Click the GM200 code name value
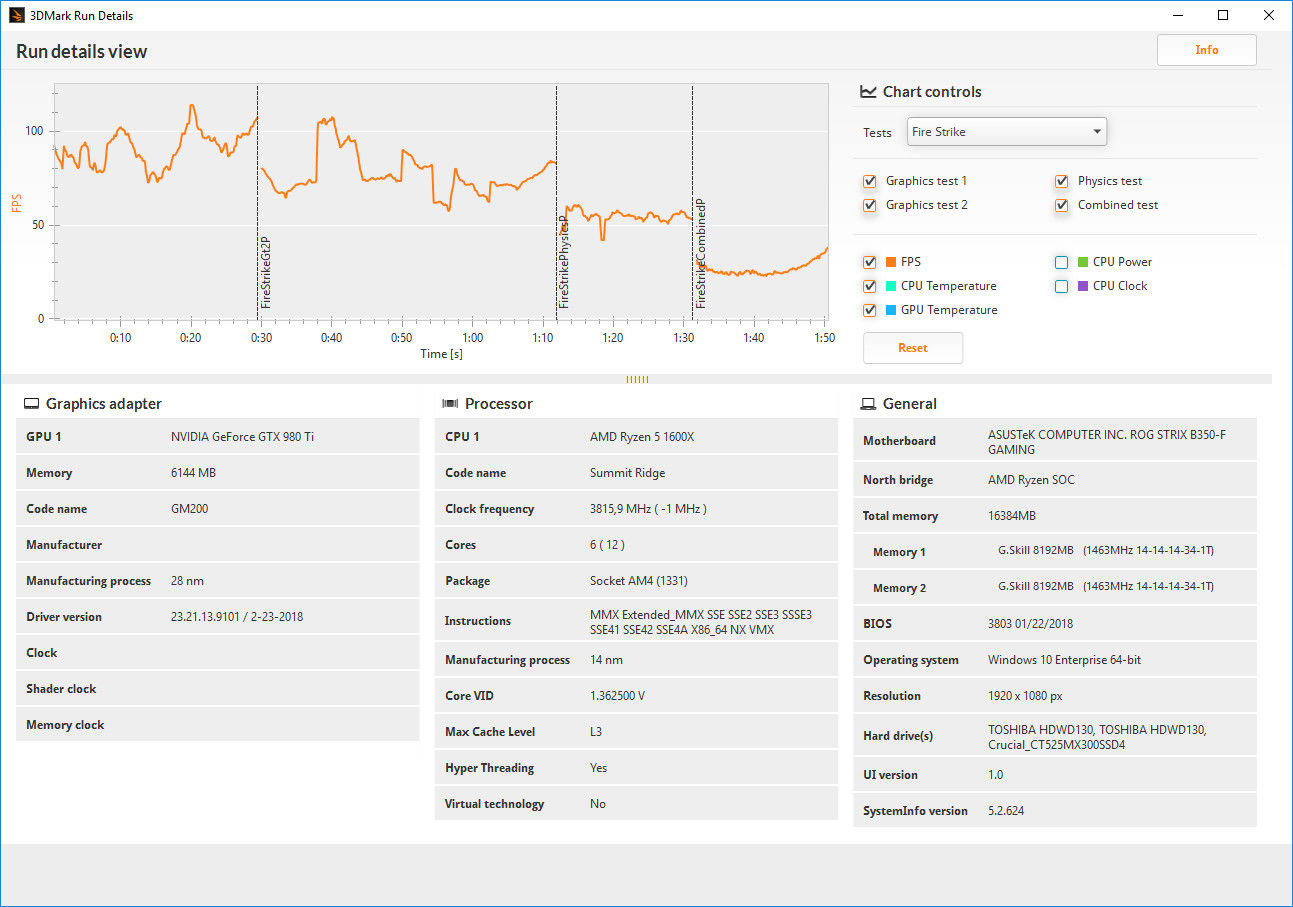Image resolution: width=1293 pixels, height=907 pixels. click(189, 509)
